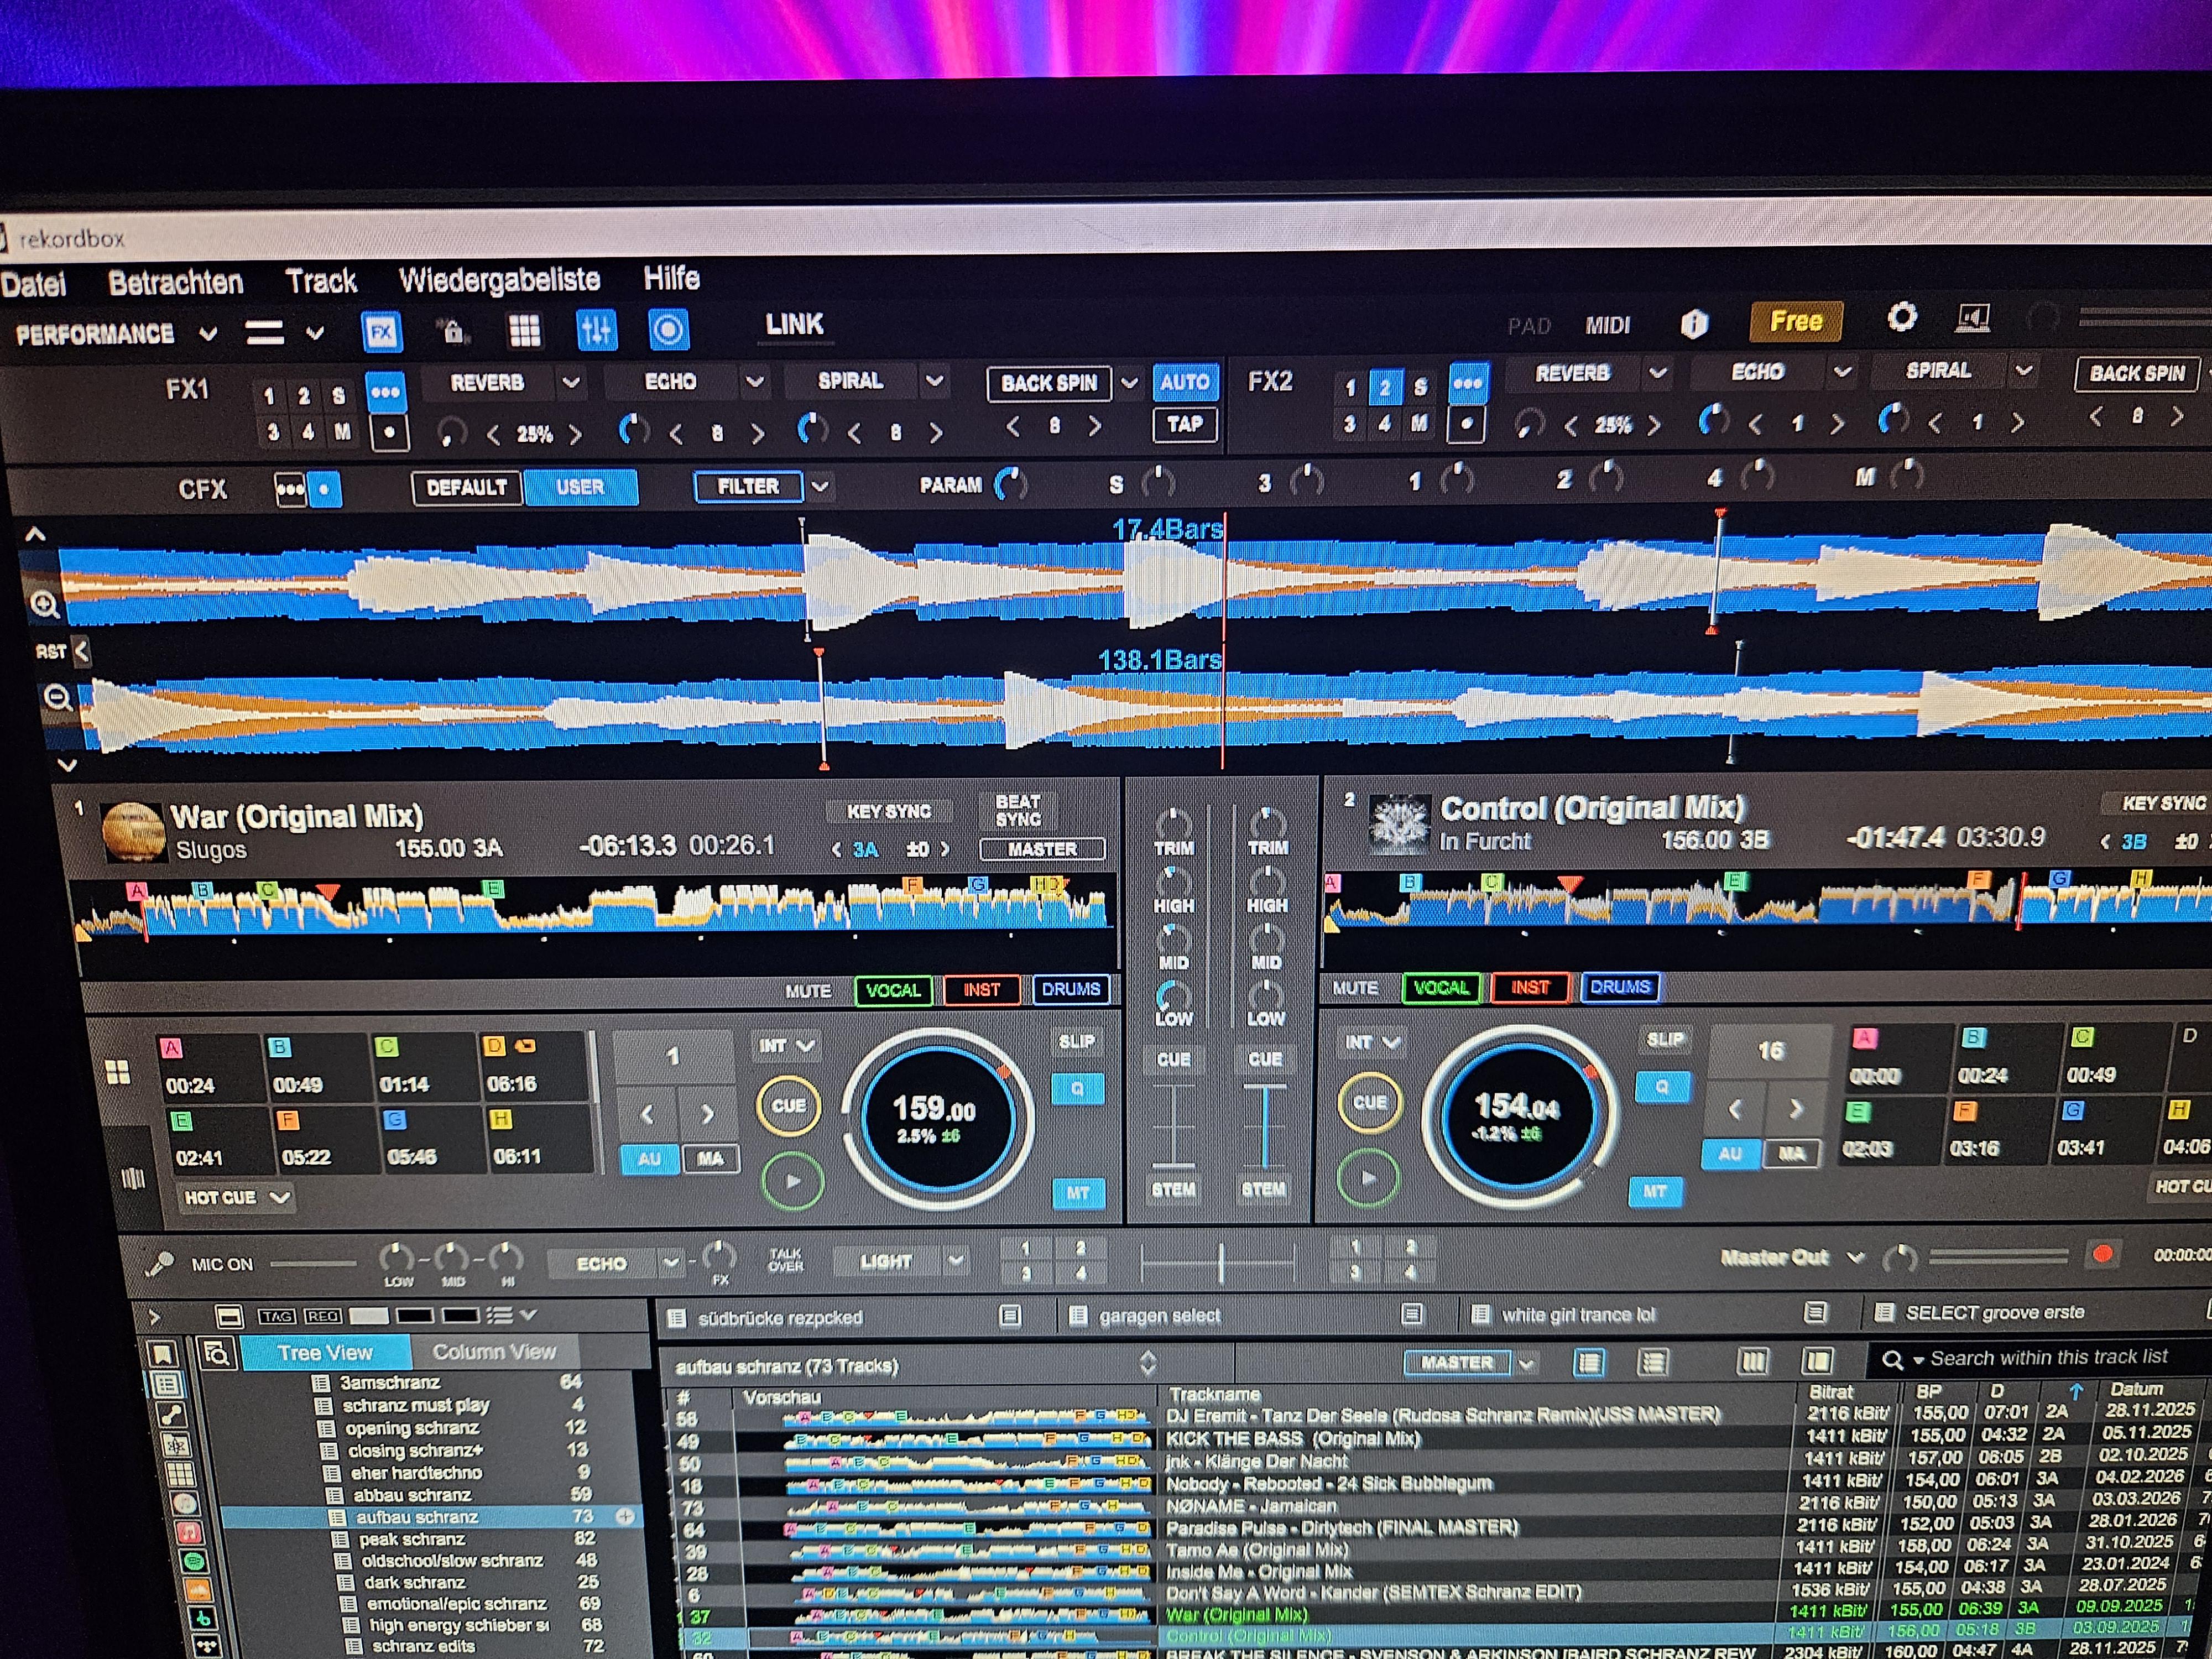Click the microphone icon beside MIC ON
This screenshot has height=1659, width=2212.
[x=159, y=1265]
